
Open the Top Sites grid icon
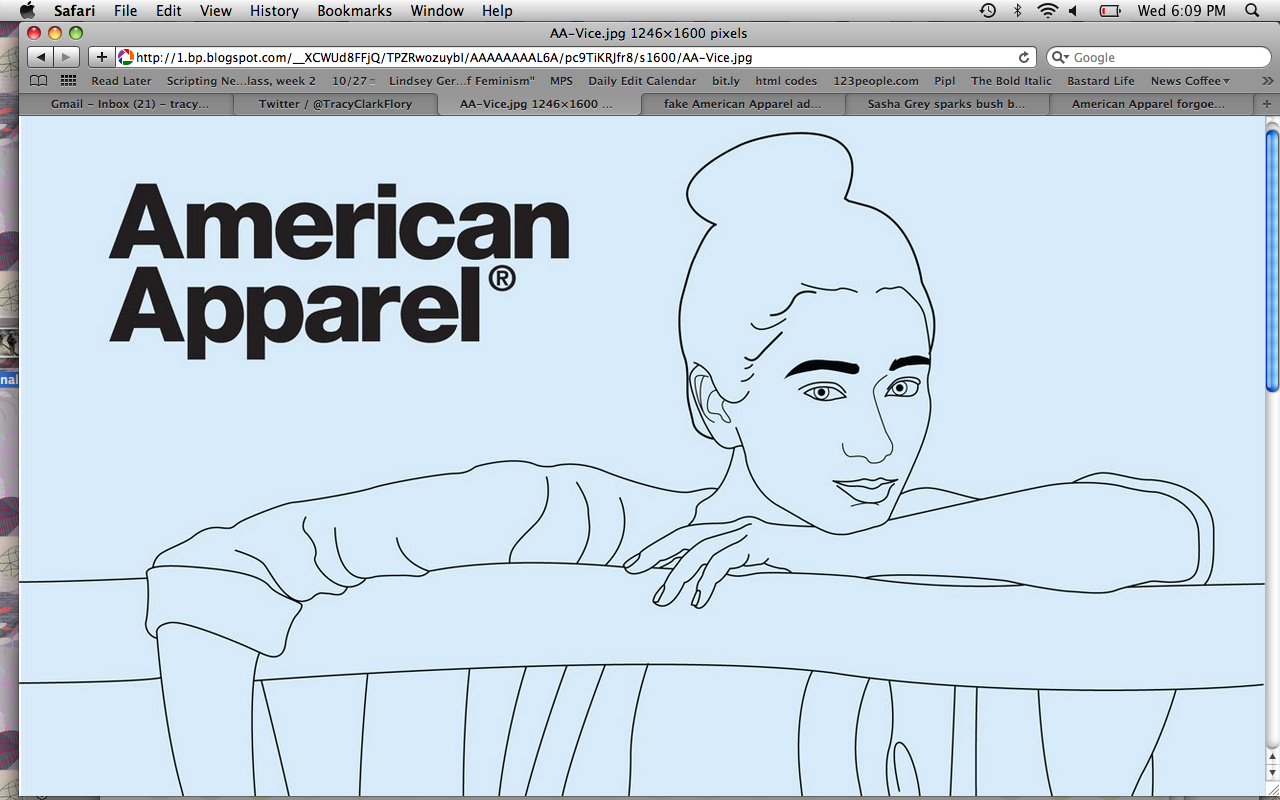coord(68,81)
